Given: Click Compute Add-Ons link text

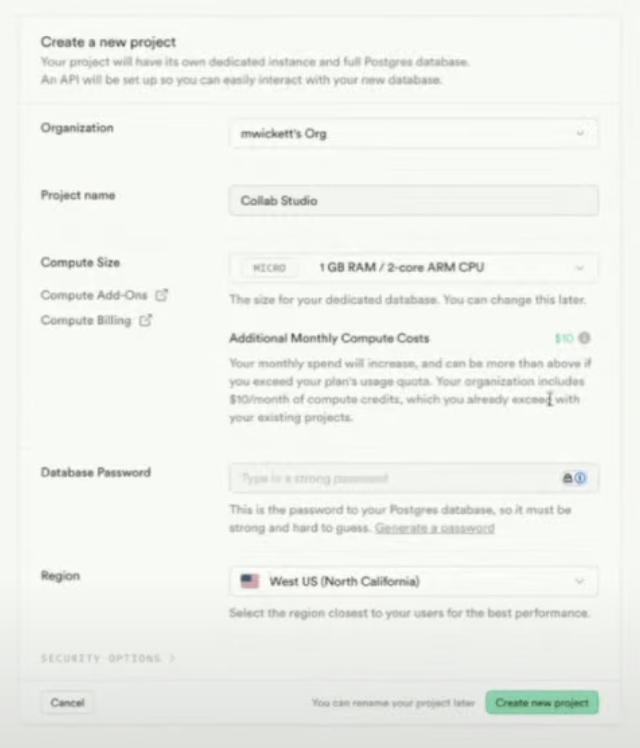Looking at the screenshot, I should (94, 295).
